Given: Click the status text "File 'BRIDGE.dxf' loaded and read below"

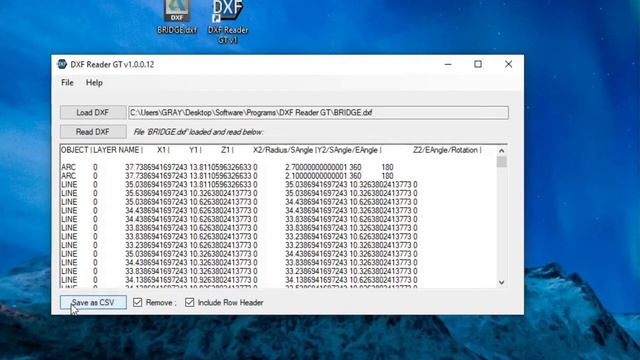Looking at the screenshot, I should [198, 132].
